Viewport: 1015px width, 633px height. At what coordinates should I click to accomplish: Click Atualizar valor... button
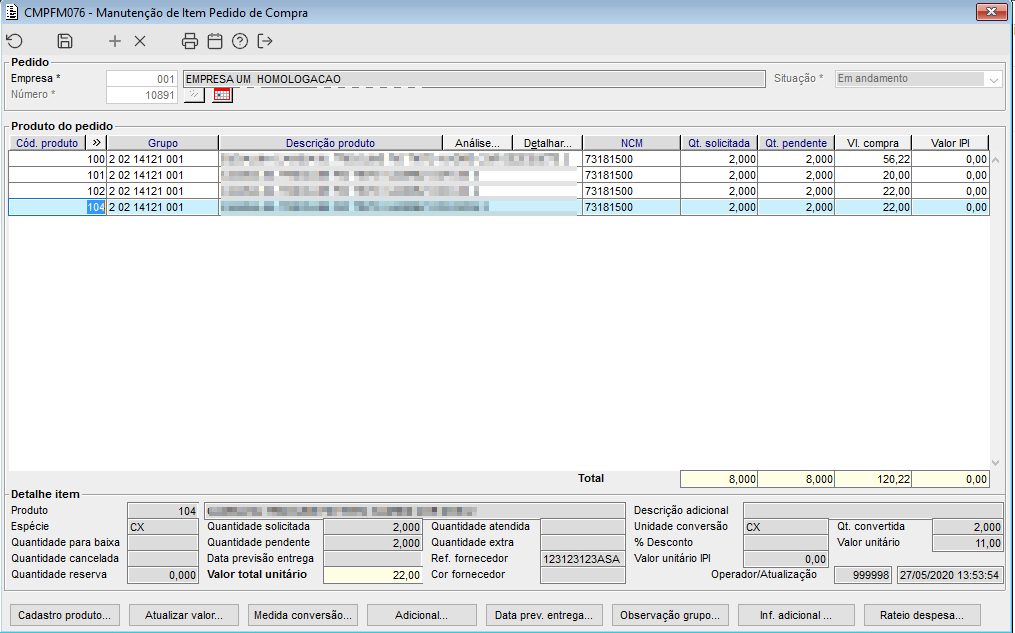(x=184, y=615)
